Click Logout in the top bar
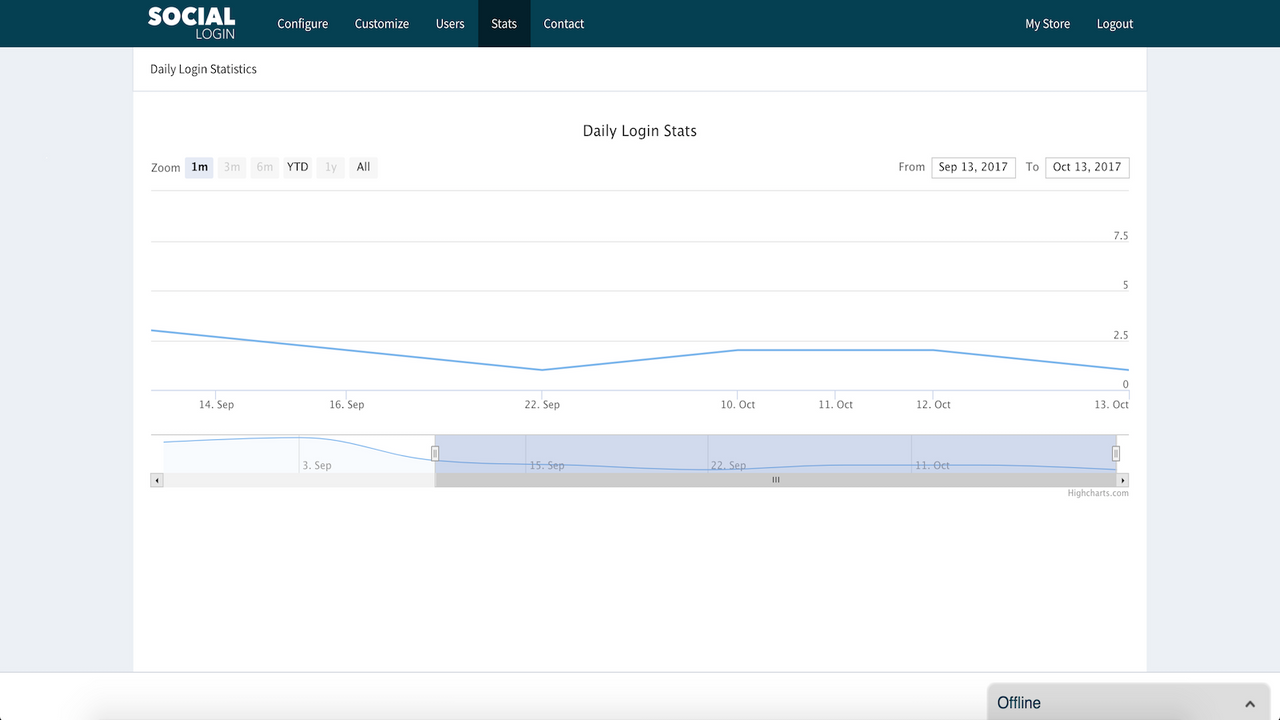The height and width of the screenshot is (720, 1280). tap(1114, 23)
